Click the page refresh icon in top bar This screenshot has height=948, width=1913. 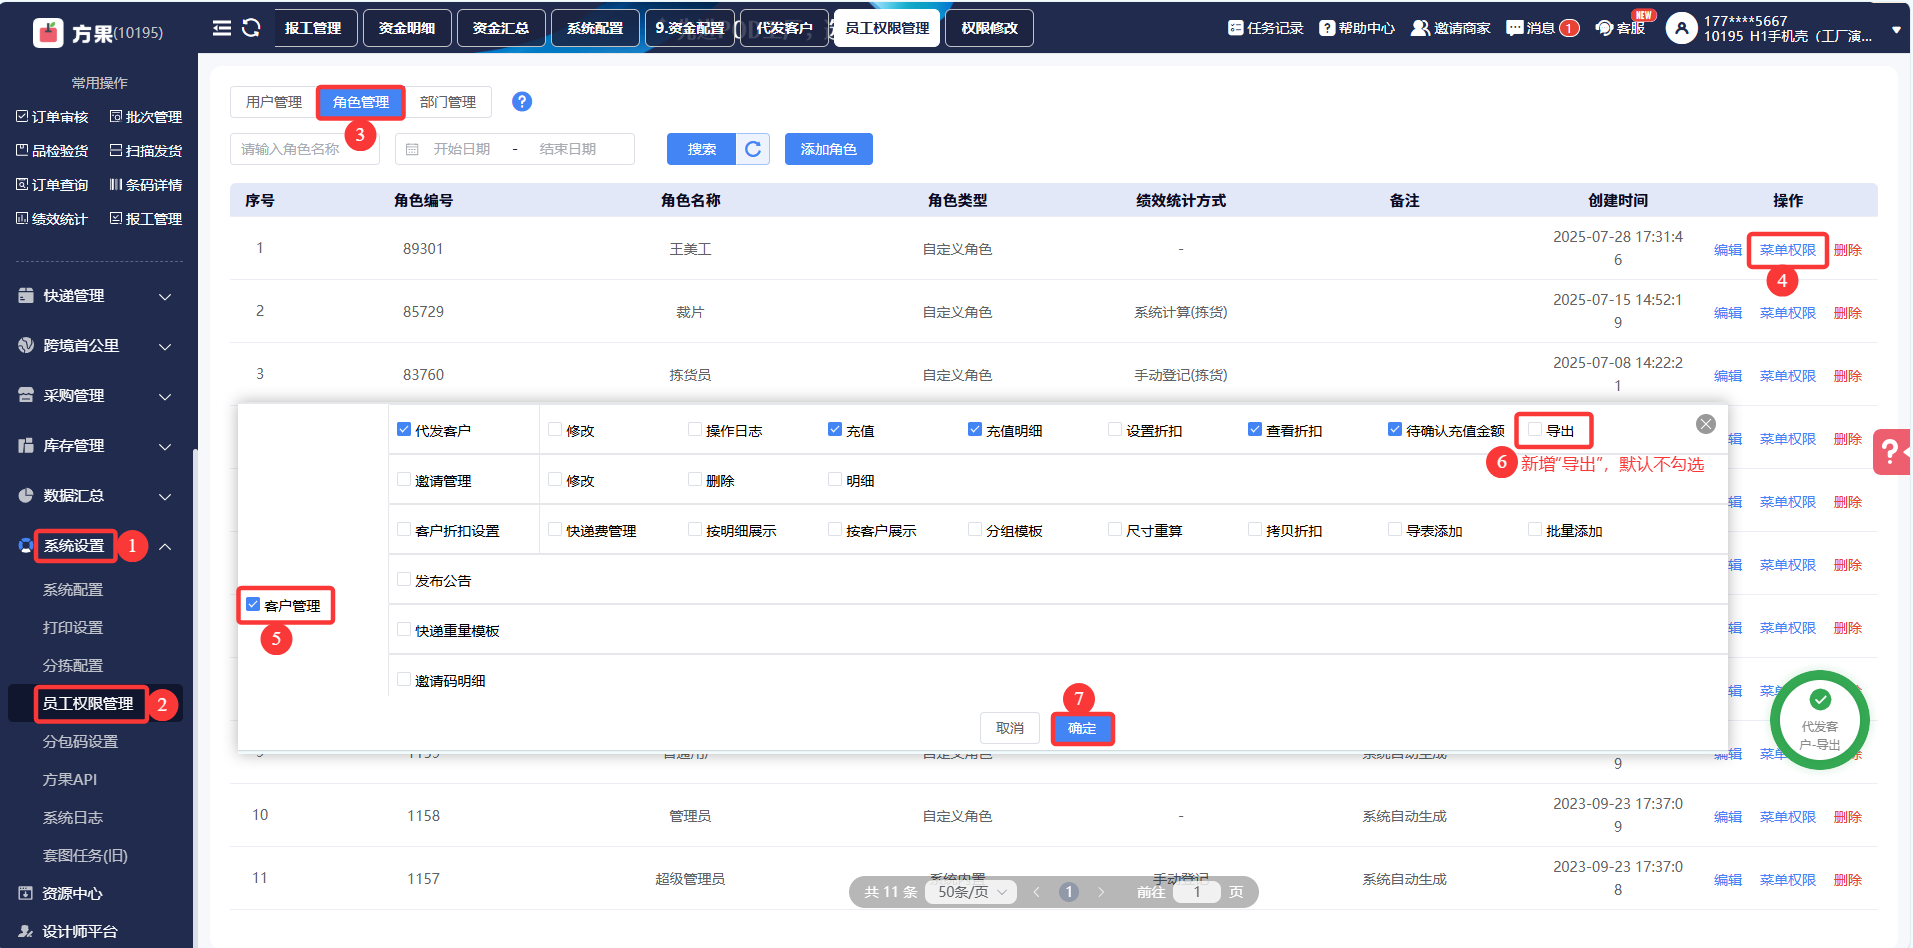click(x=251, y=28)
